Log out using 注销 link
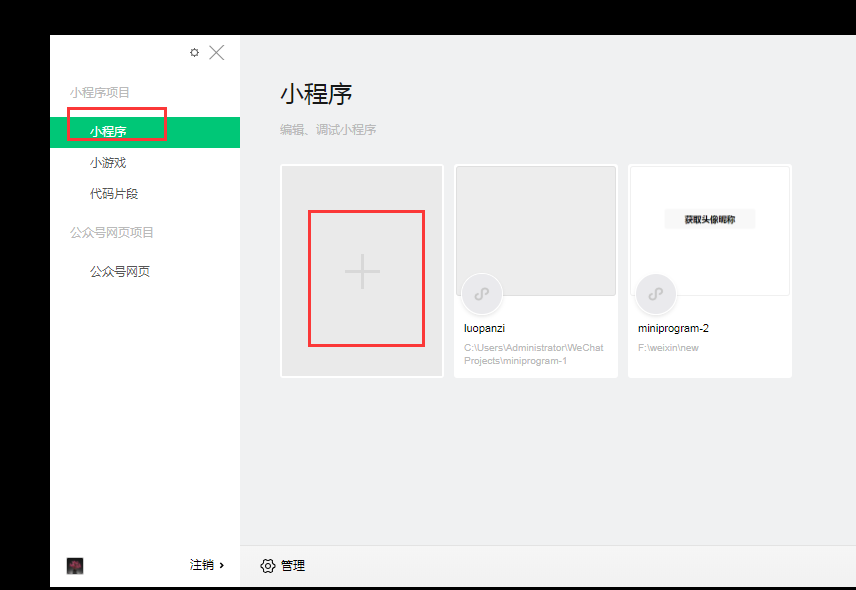 (201, 565)
